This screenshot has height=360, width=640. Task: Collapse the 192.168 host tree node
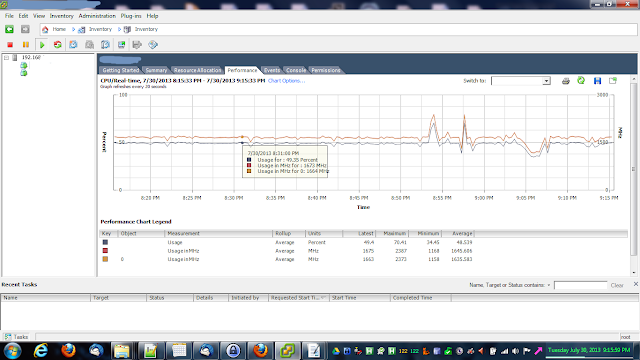7,58
